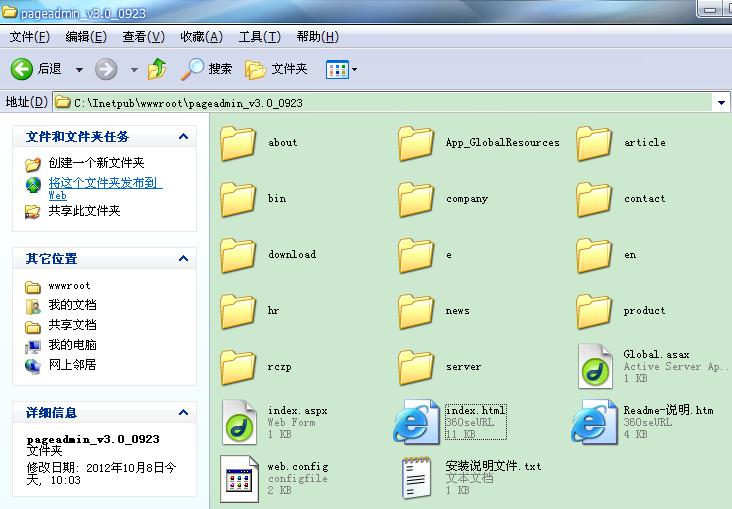Click the Up folder toolbar icon
This screenshot has width=732, height=509.
tap(157, 69)
